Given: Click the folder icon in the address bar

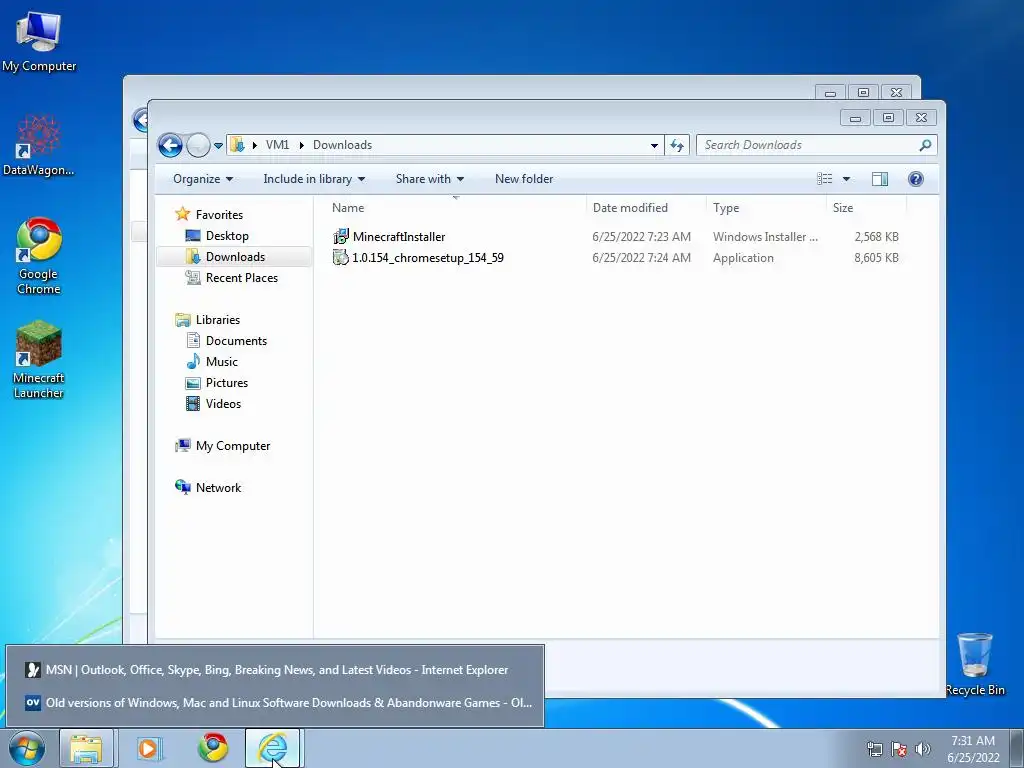Looking at the screenshot, I should pos(238,145).
